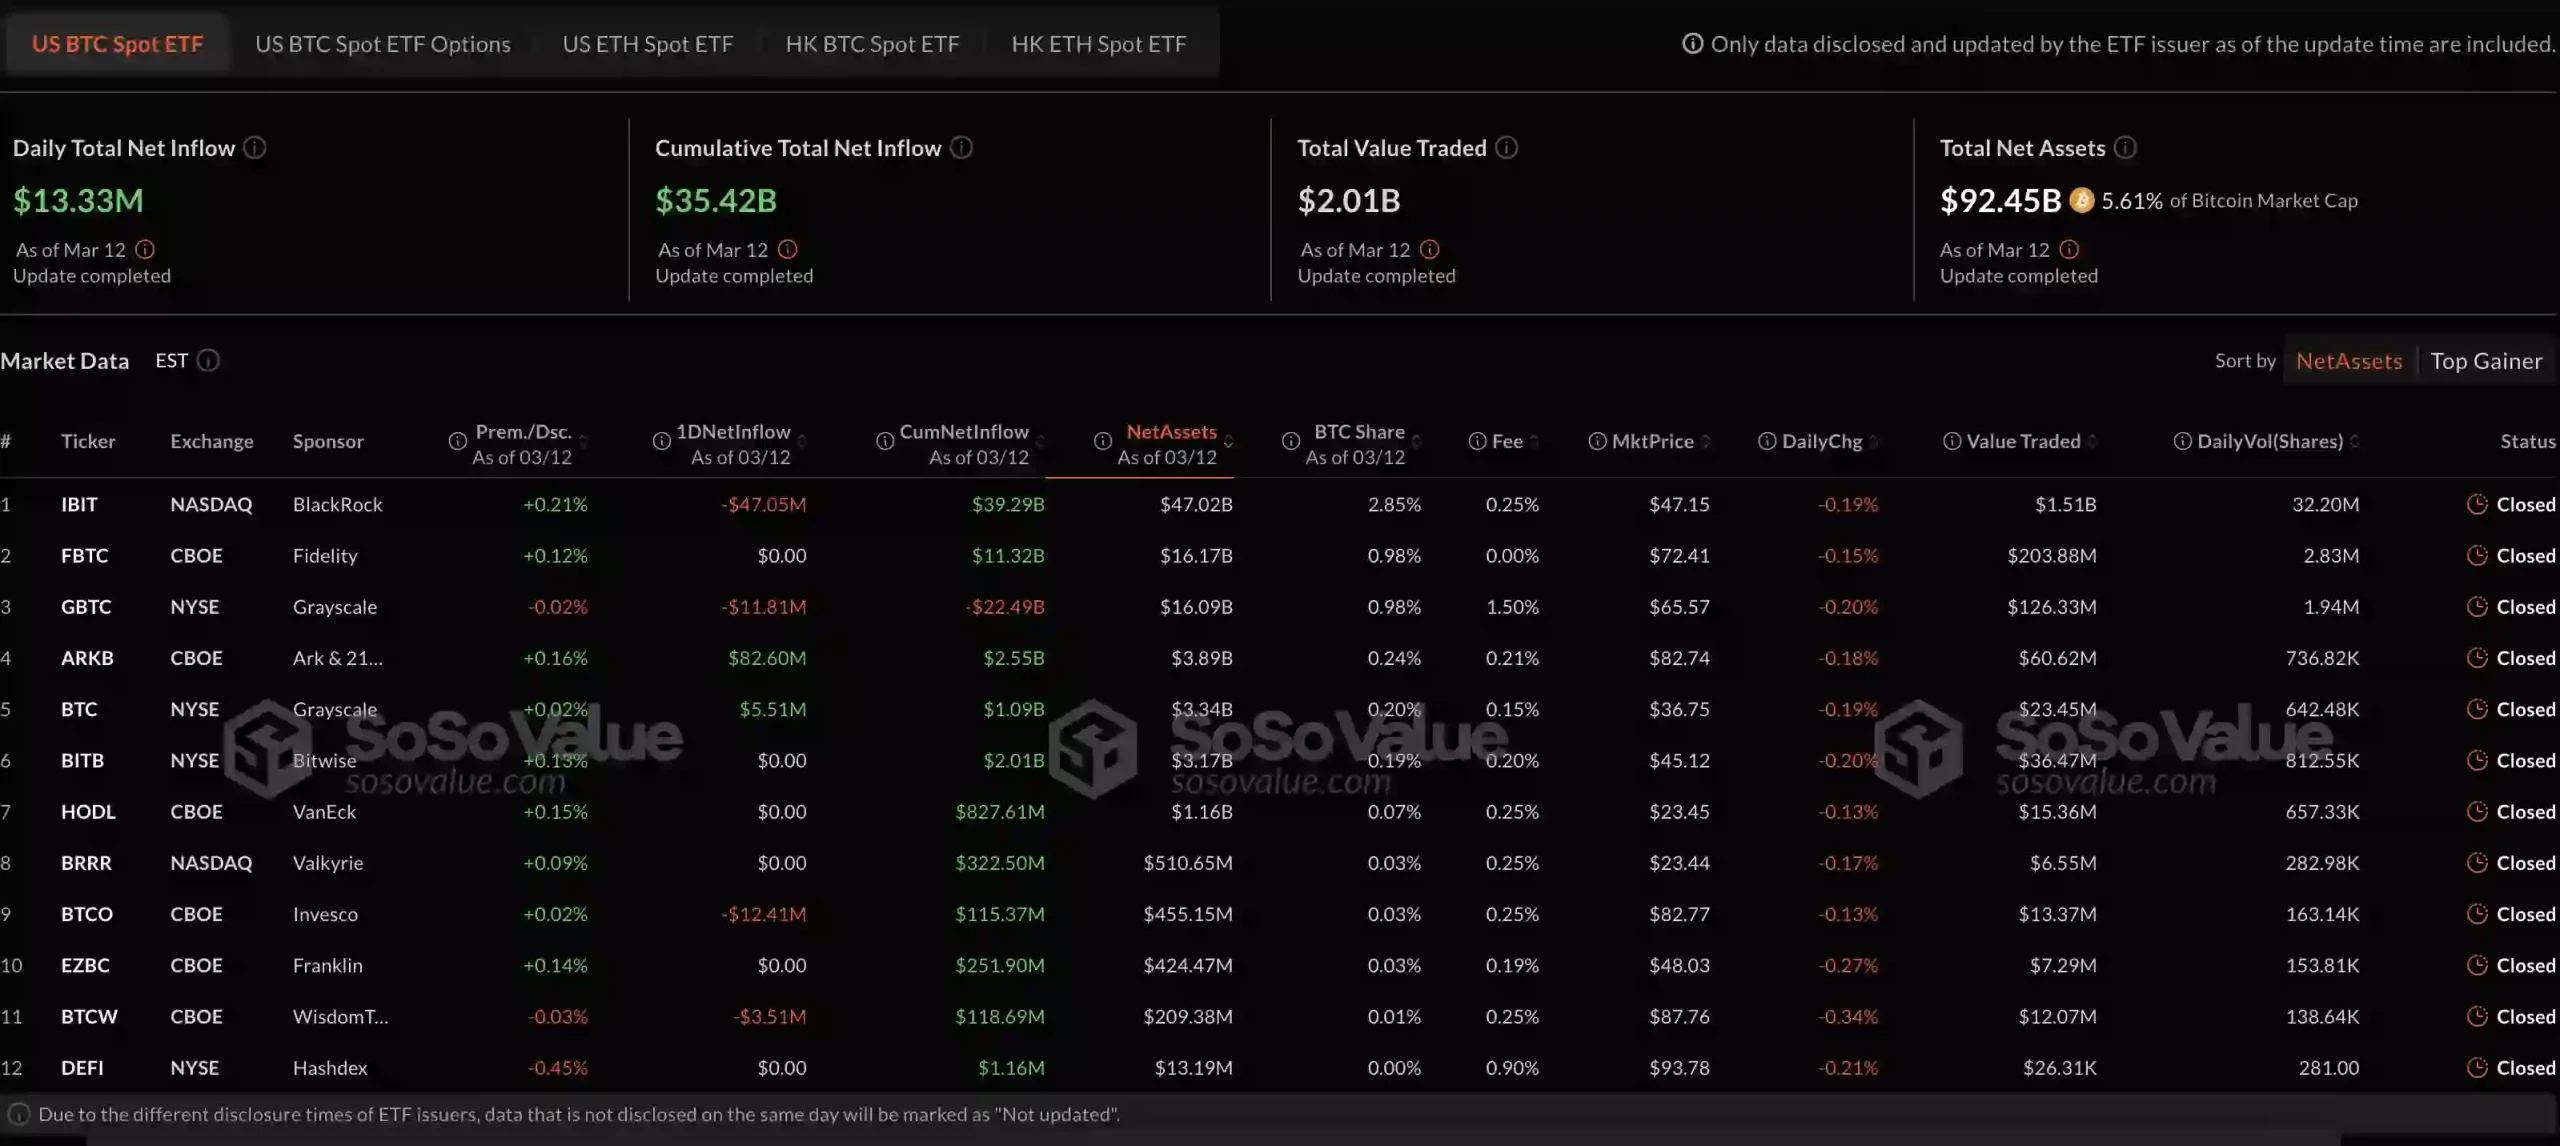Click info icon beside Cumulative Total Net Inflow
The height and width of the screenshot is (1146, 2560).
pyautogui.click(x=961, y=148)
